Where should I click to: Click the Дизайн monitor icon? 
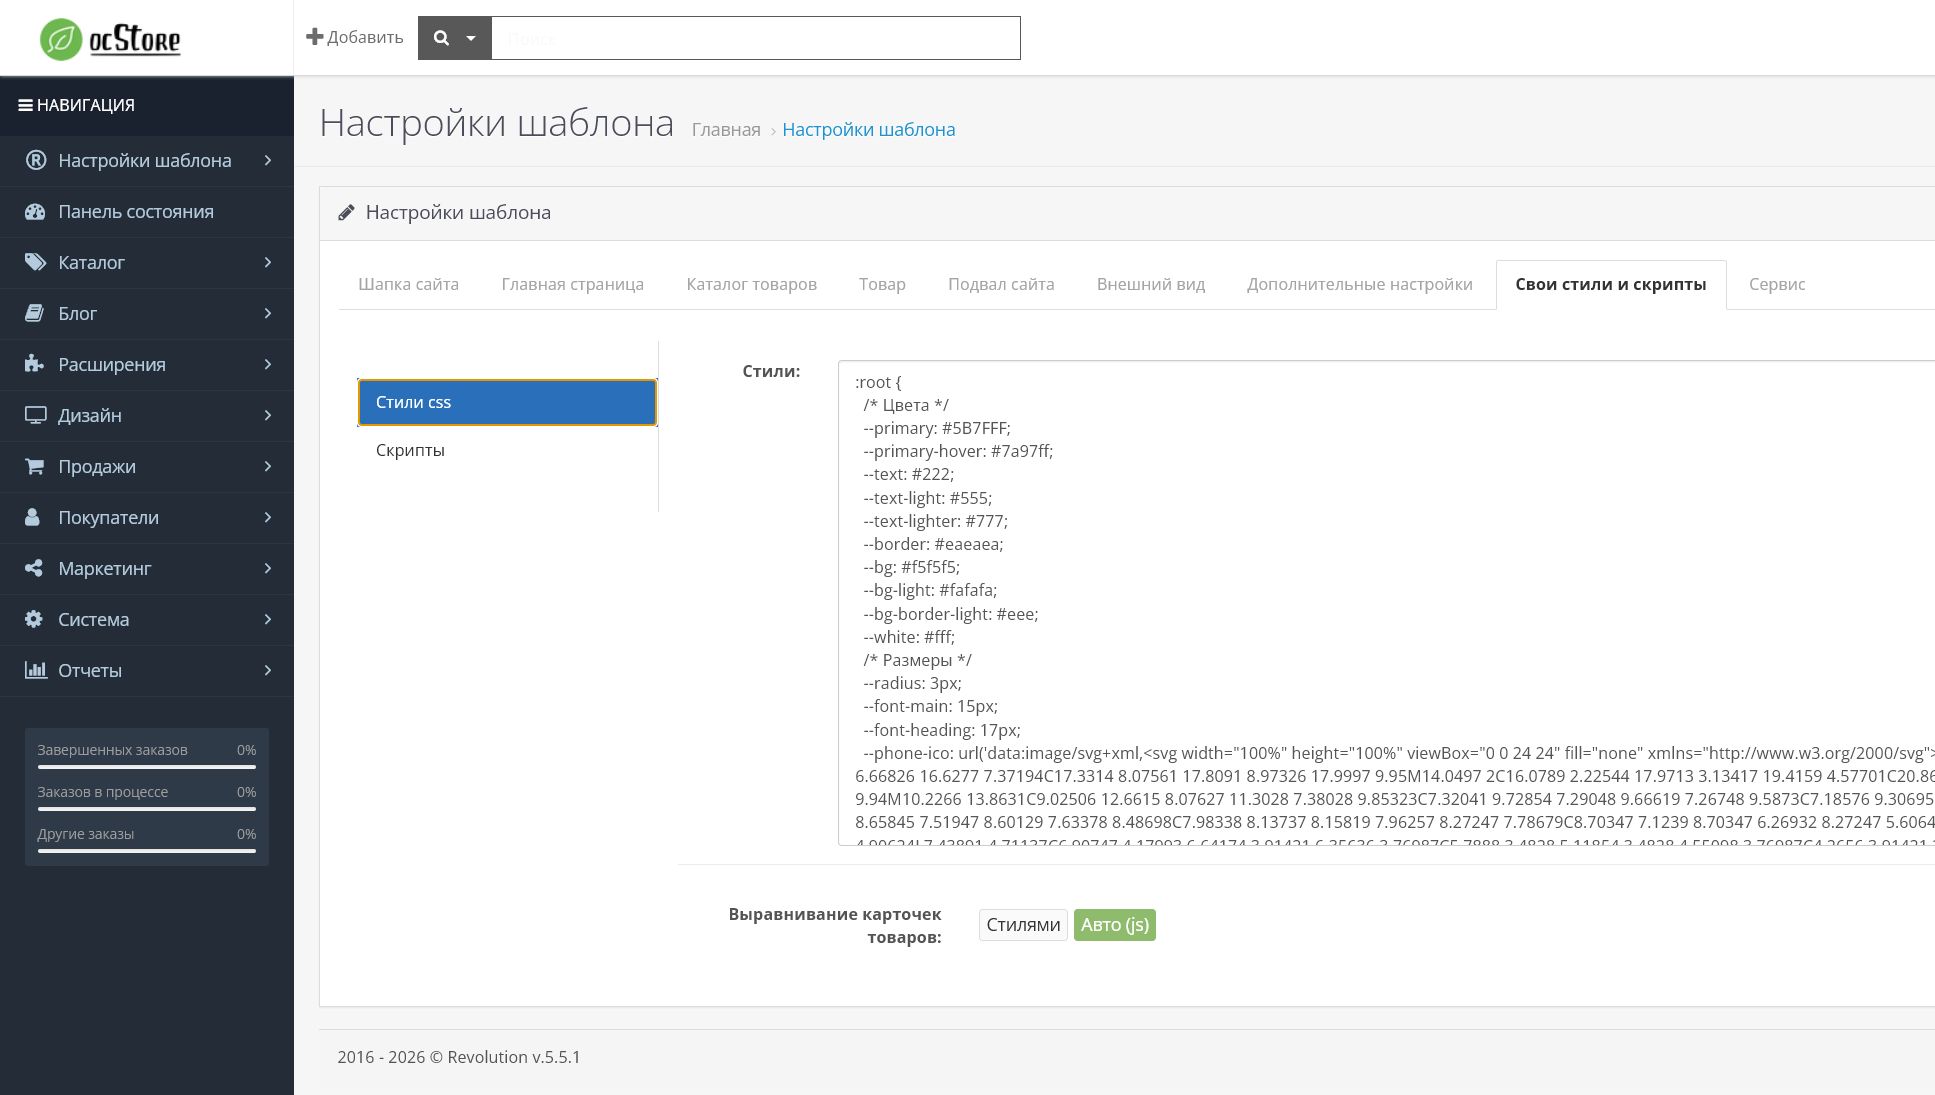click(x=35, y=415)
